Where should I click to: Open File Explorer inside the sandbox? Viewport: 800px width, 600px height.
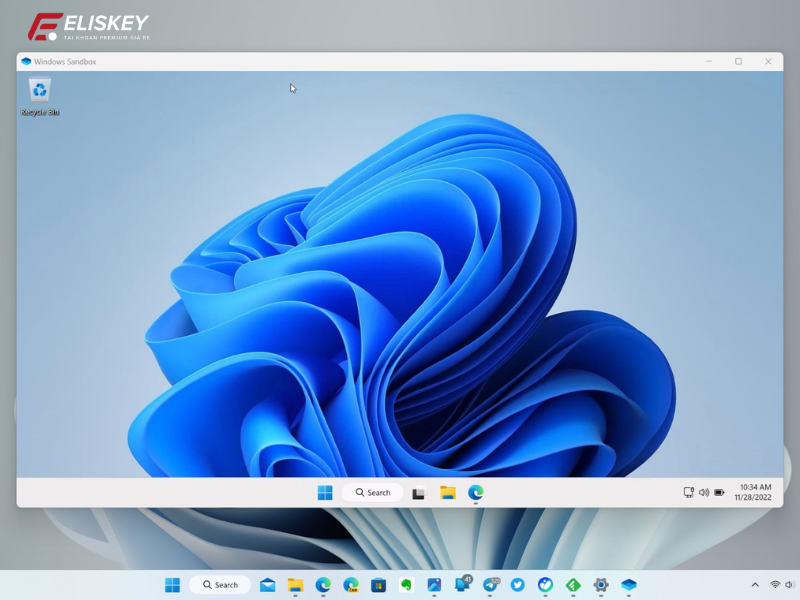pos(447,492)
